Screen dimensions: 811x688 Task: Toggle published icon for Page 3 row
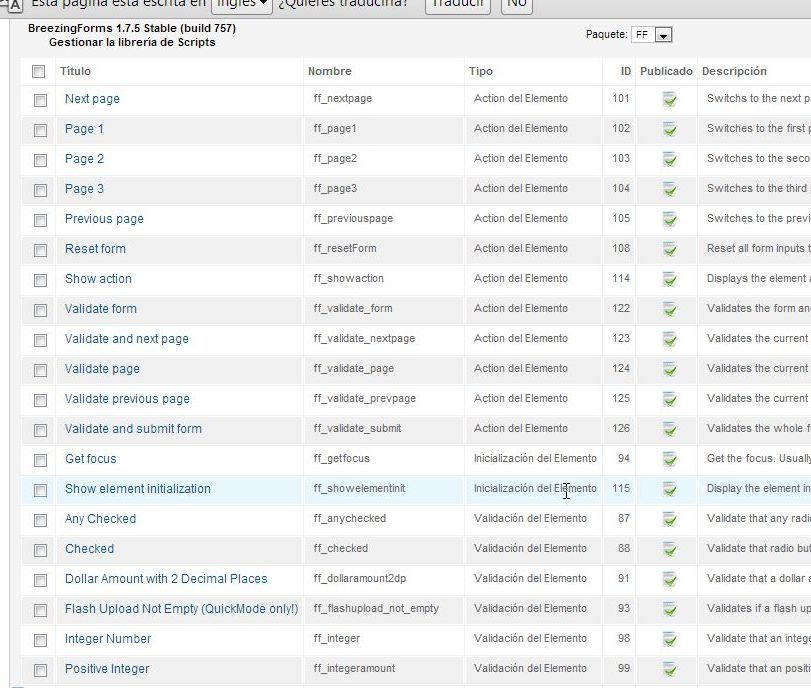(669, 189)
